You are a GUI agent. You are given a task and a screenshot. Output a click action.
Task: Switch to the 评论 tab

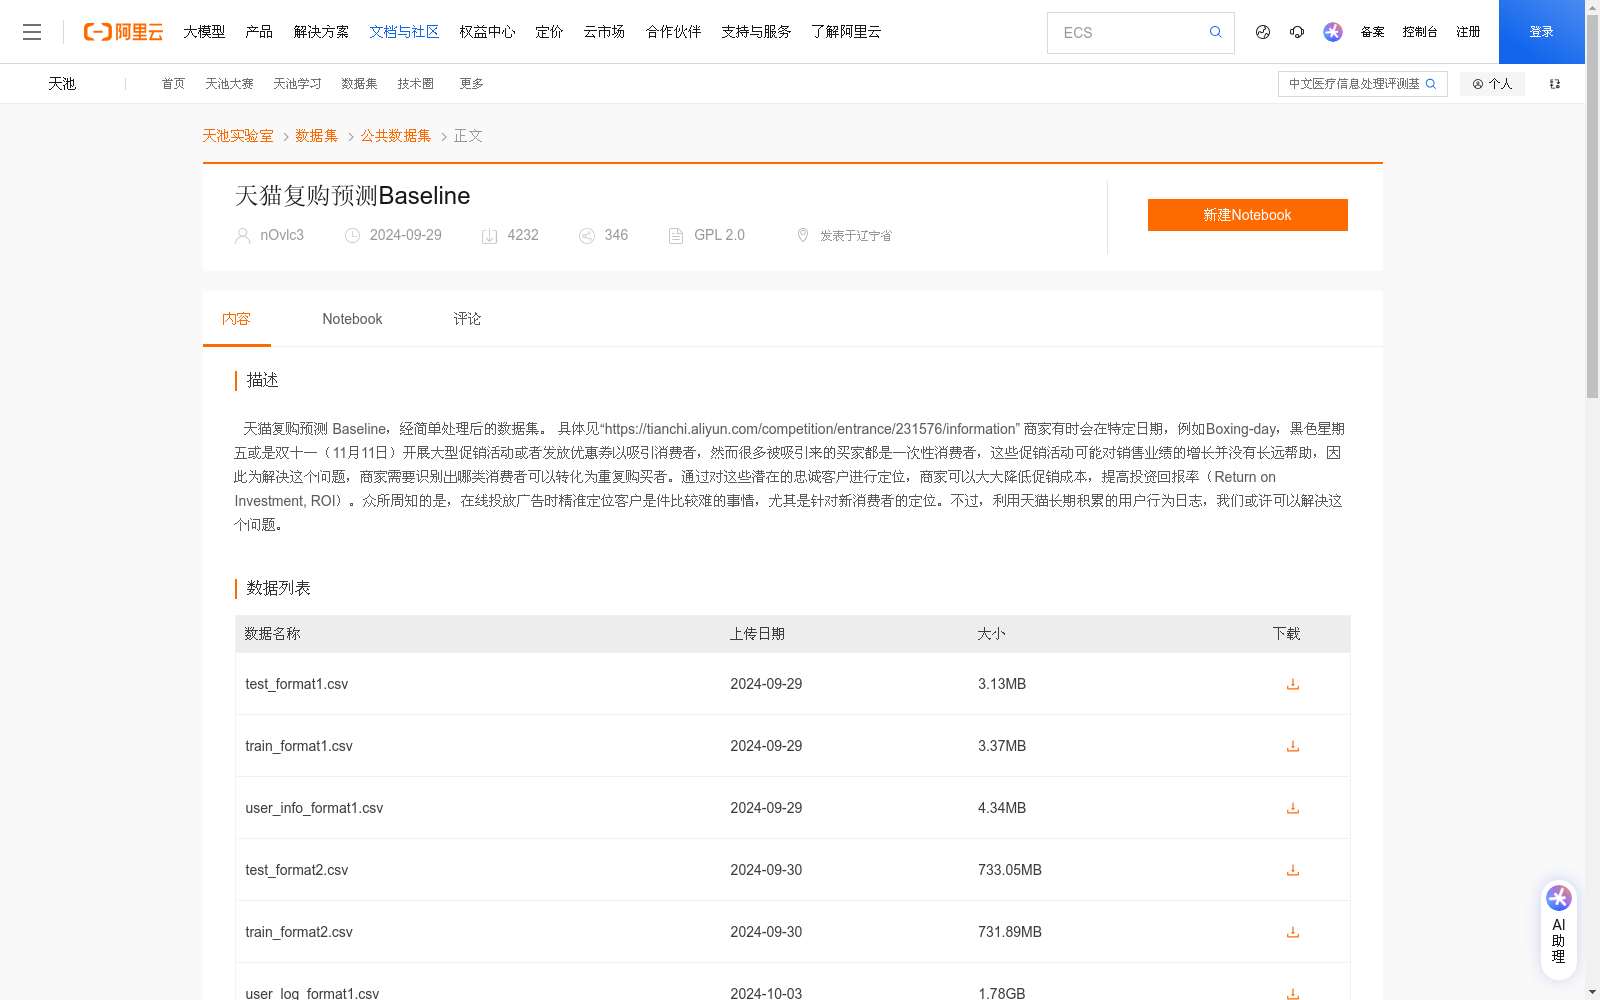467,319
